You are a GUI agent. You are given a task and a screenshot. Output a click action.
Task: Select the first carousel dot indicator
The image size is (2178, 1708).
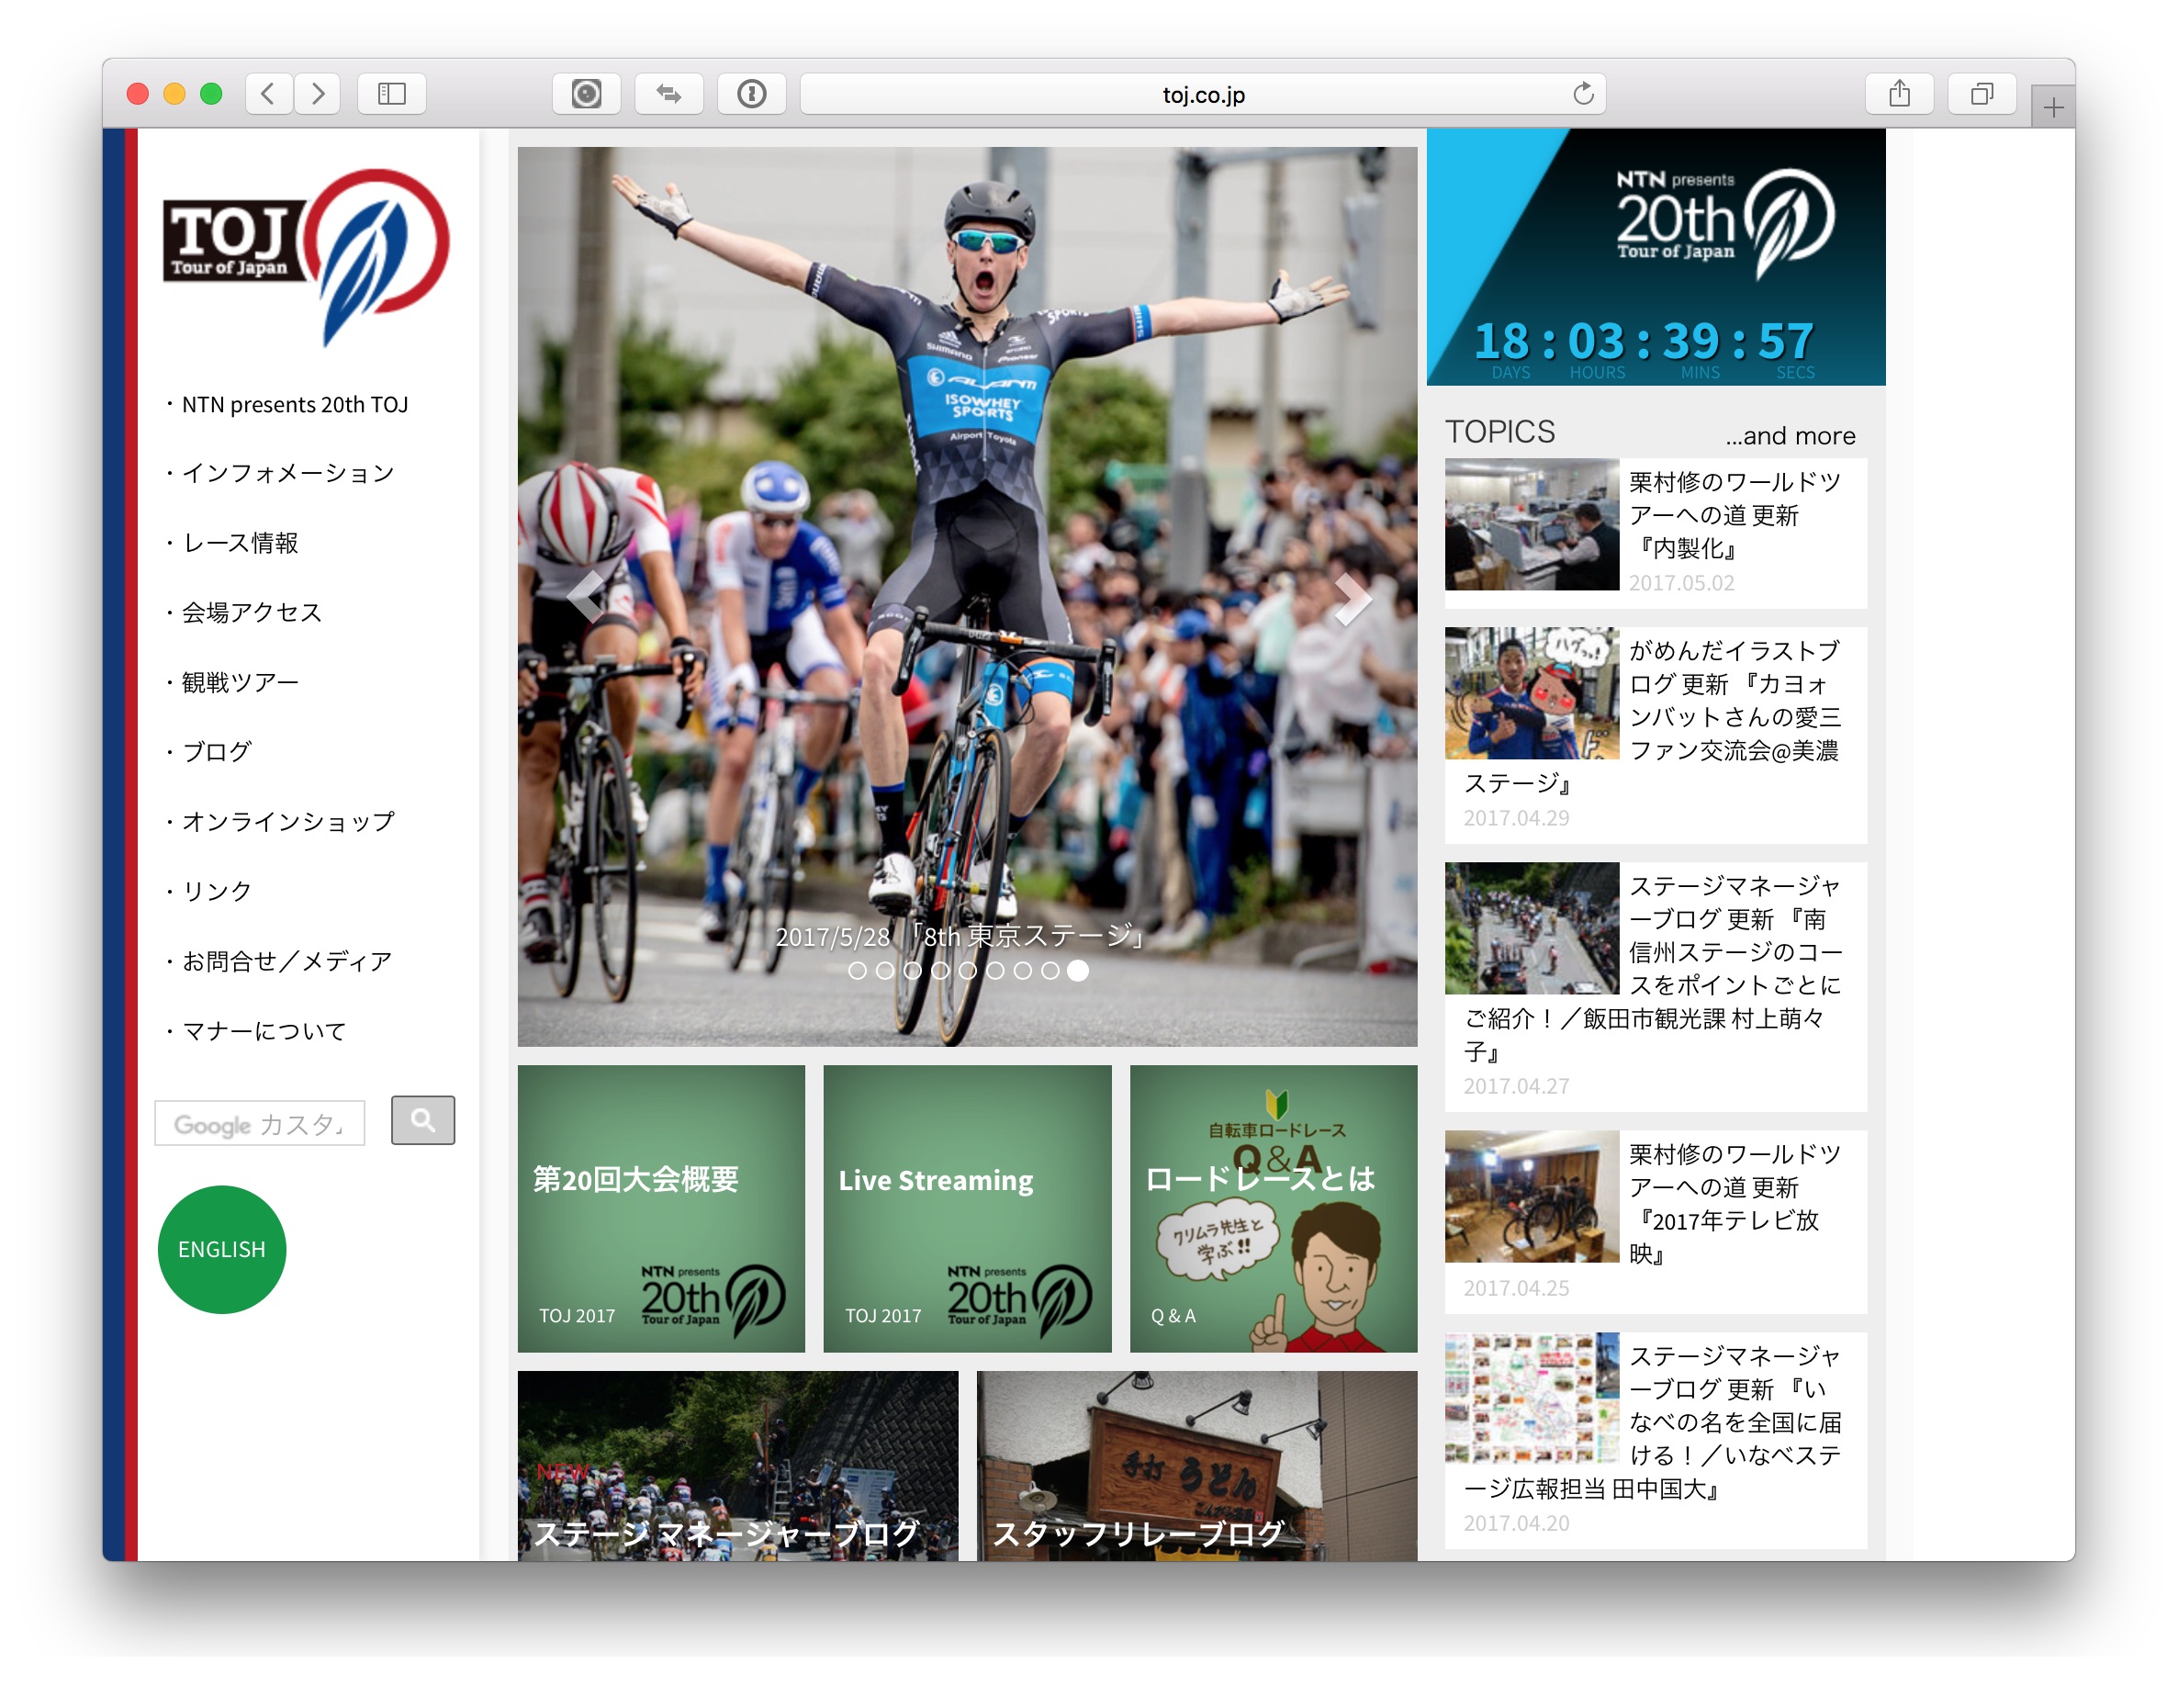pyautogui.click(x=857, y=970)
